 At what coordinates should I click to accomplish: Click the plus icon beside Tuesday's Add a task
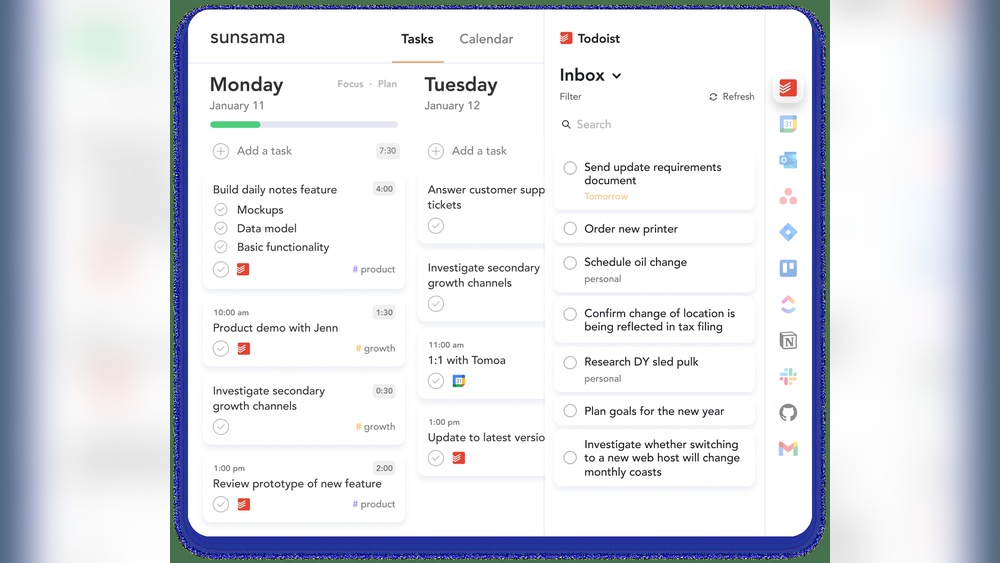pos(436,151)
